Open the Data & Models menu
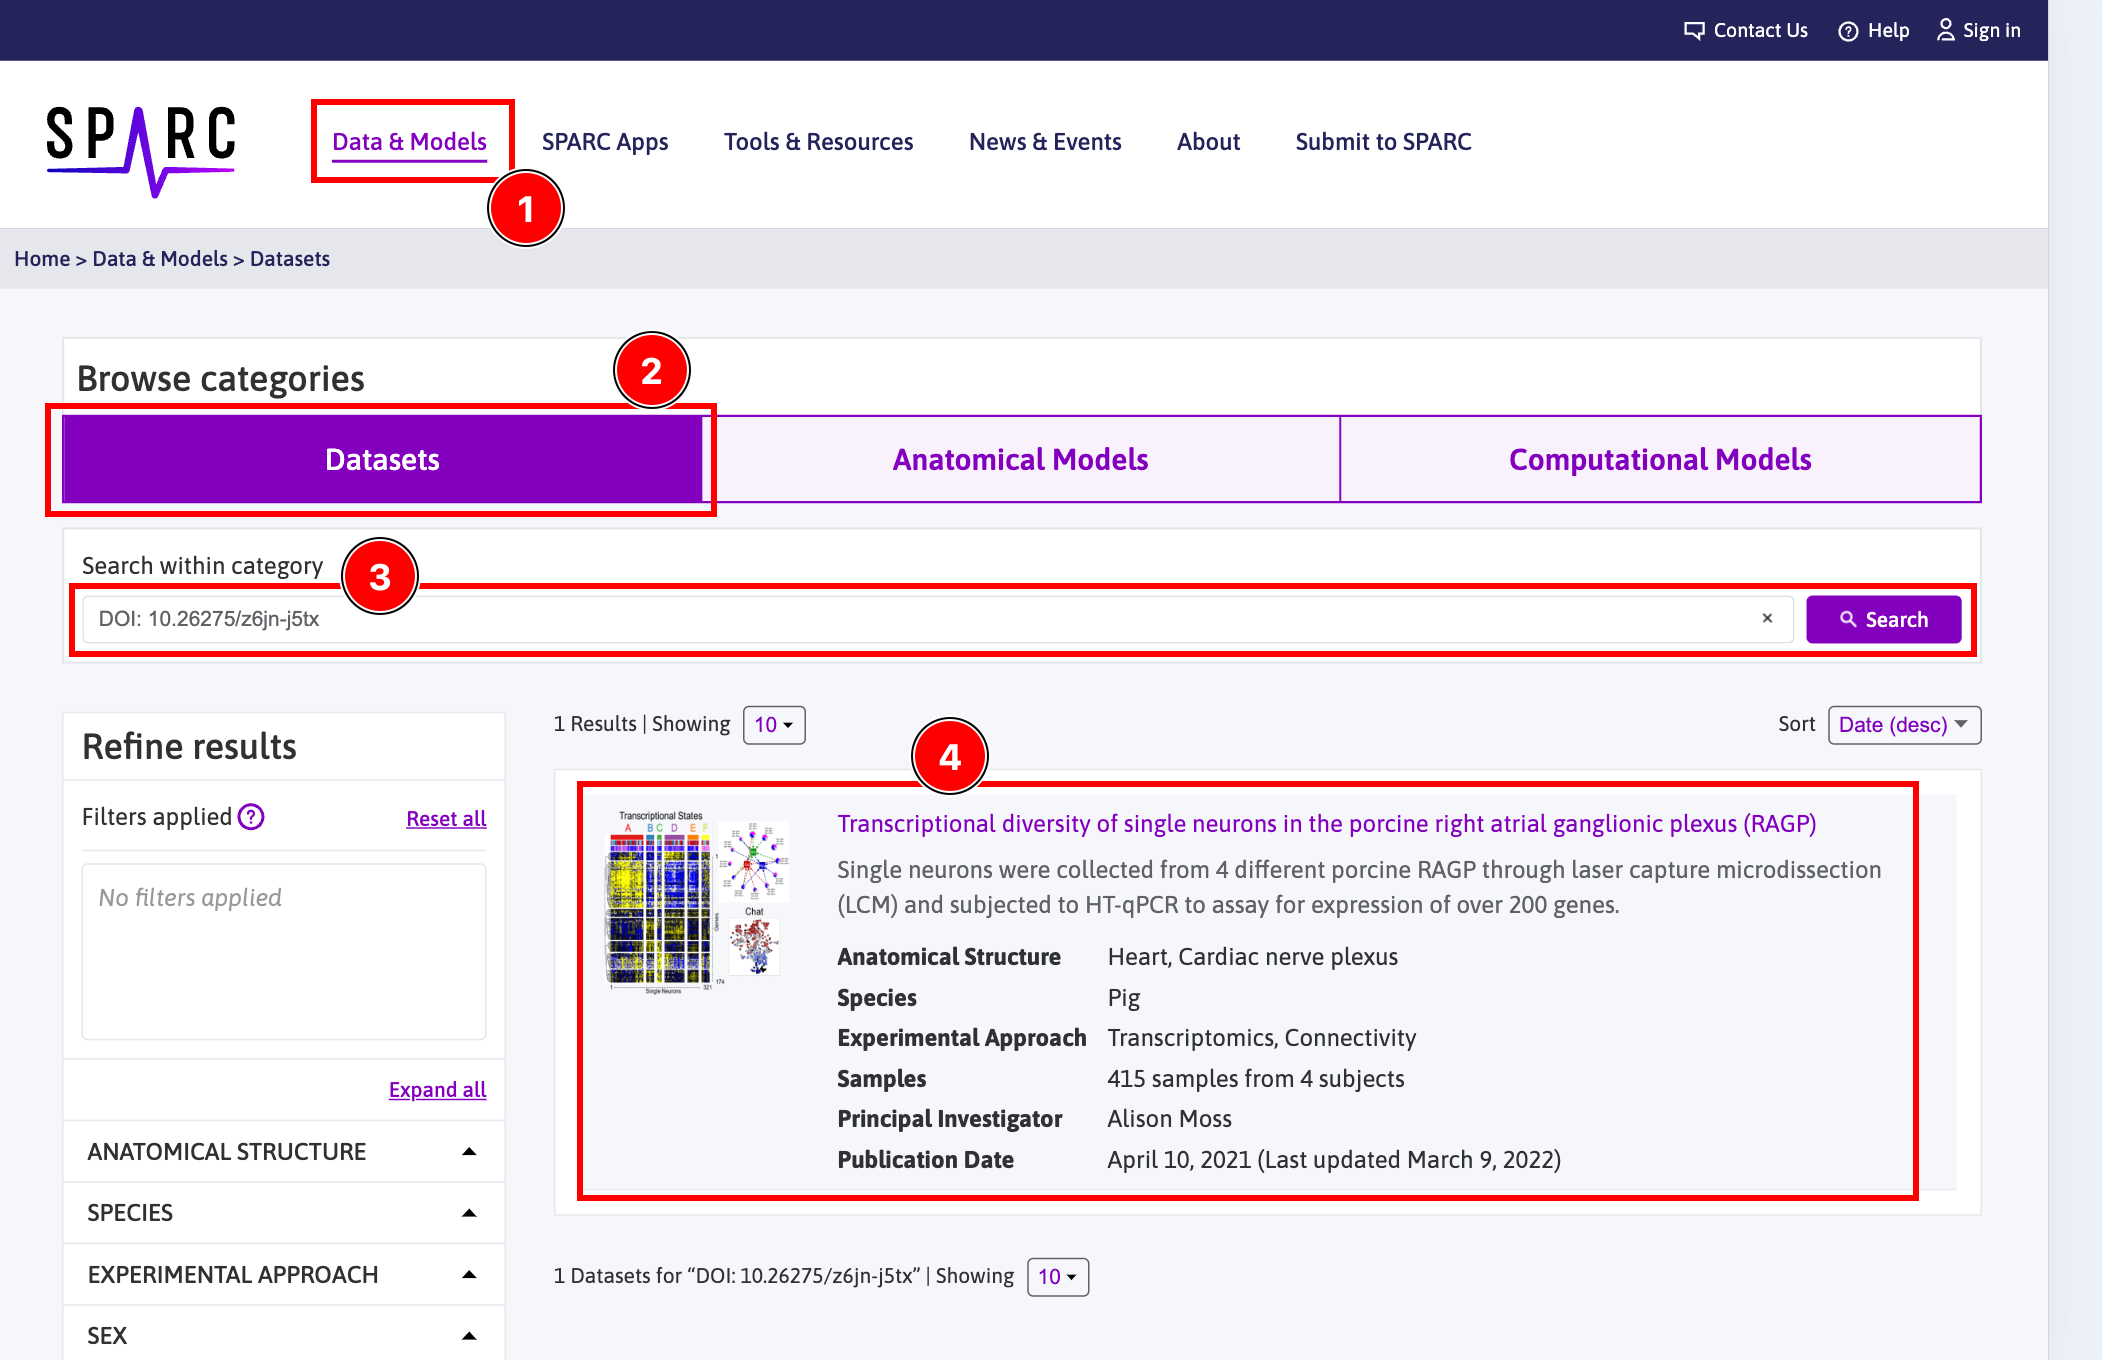 coord(409,142)
